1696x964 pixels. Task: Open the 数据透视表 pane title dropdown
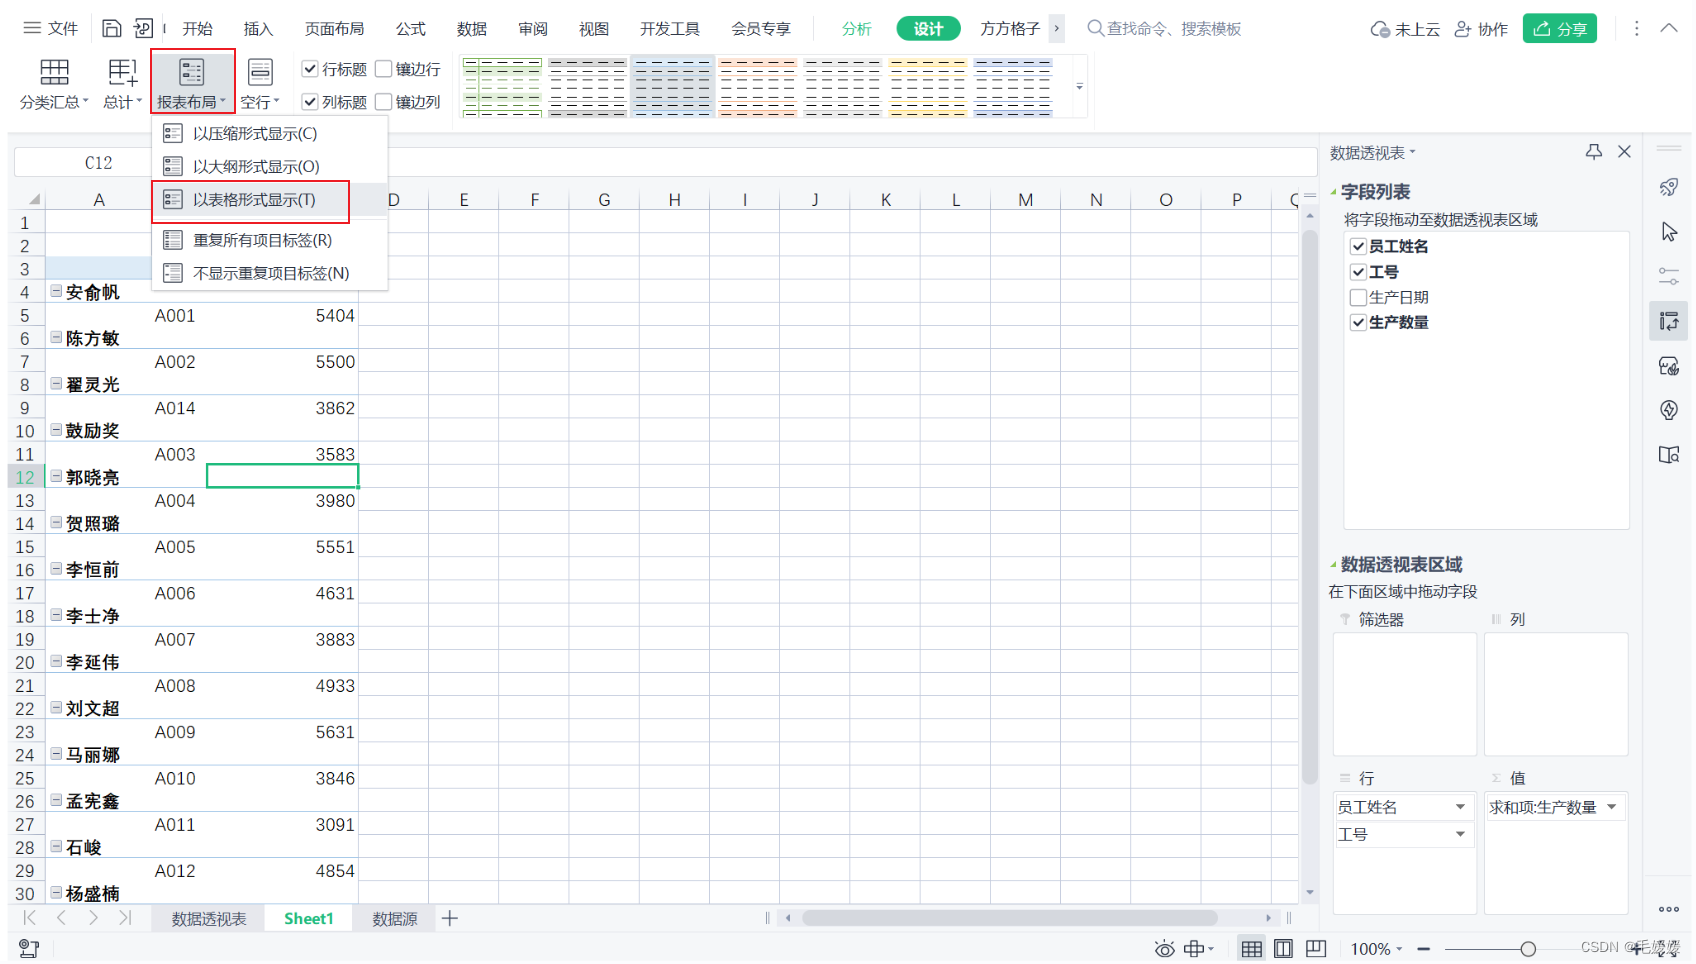coord(1412,153)
